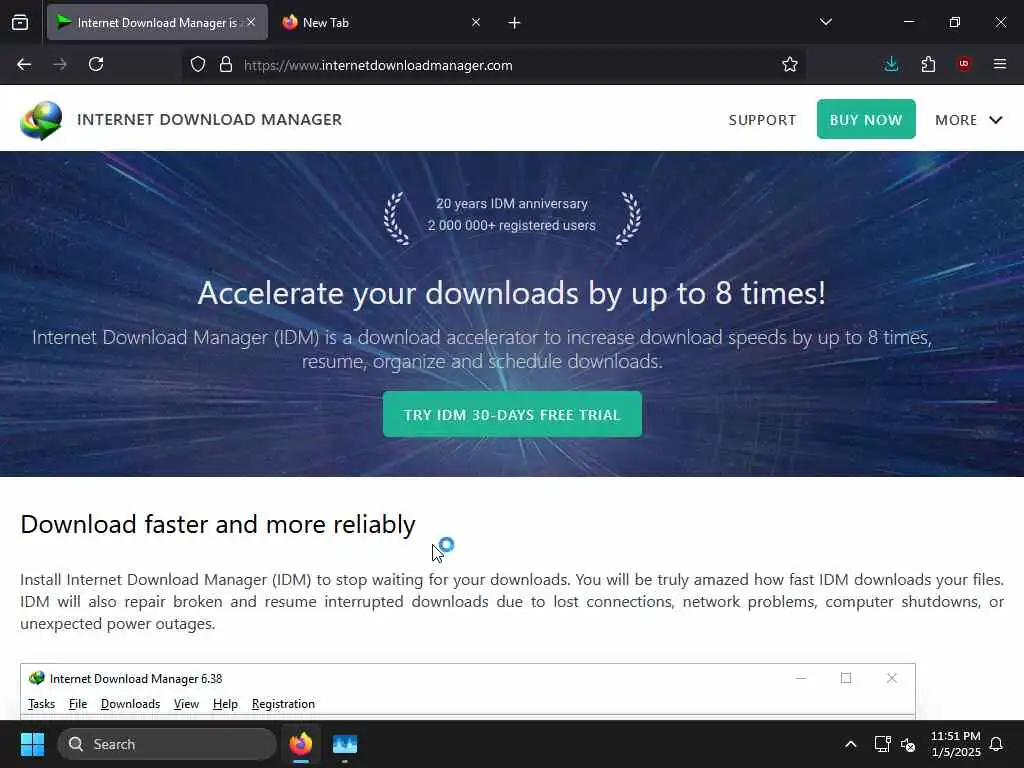The image size is (1024, 768).
Task: Open Firefox application hamburger menu
Action: coord(1000,64)
